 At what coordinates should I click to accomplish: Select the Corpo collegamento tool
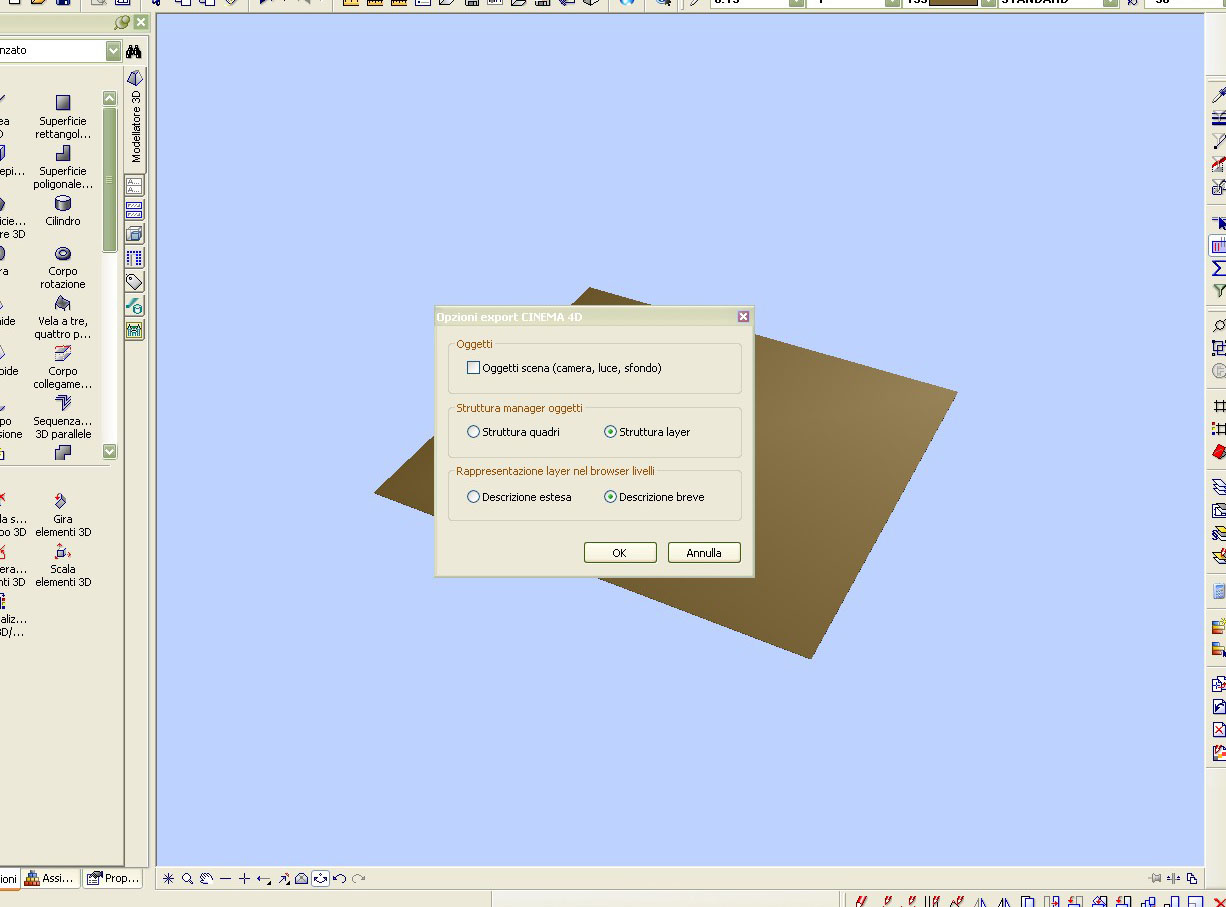point(63,366)
